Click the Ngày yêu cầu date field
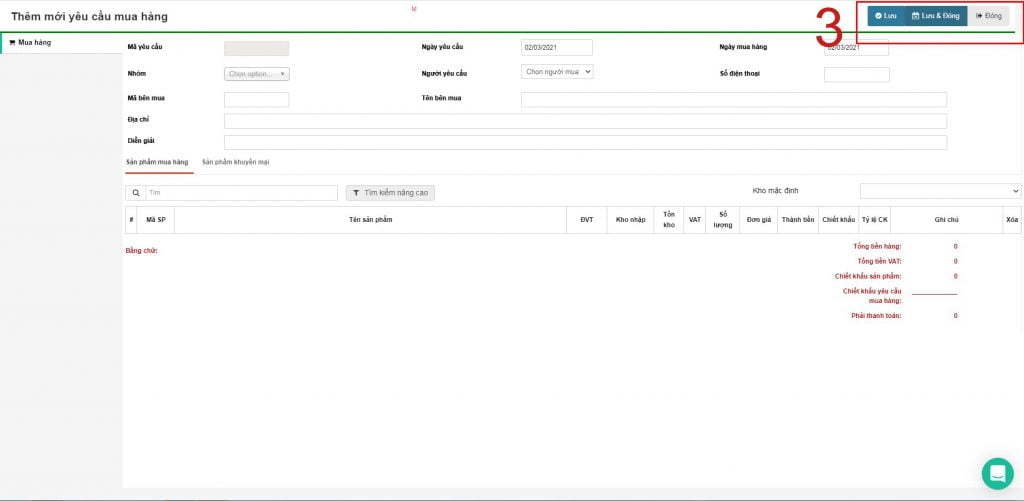The image size is (1024, 501). [556, 48]
